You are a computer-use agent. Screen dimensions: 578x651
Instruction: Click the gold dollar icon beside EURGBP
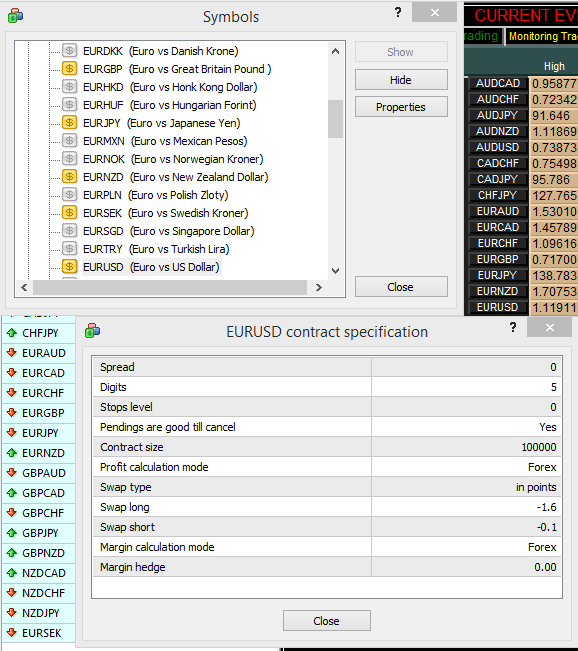pos(69,69)
